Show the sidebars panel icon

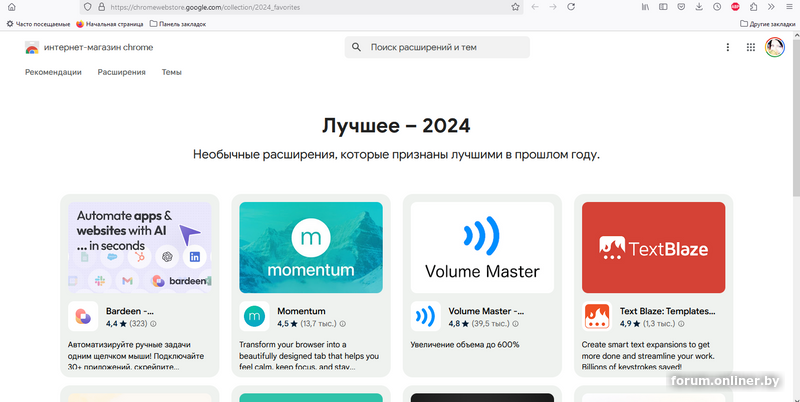click(x=663, y=7)
